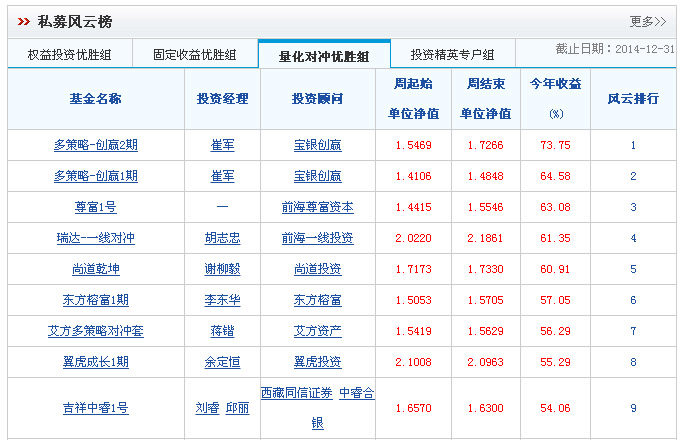Select the yearly return value 55.29
The width and height of the screenshot is (683, 444).
pos(555,362)
